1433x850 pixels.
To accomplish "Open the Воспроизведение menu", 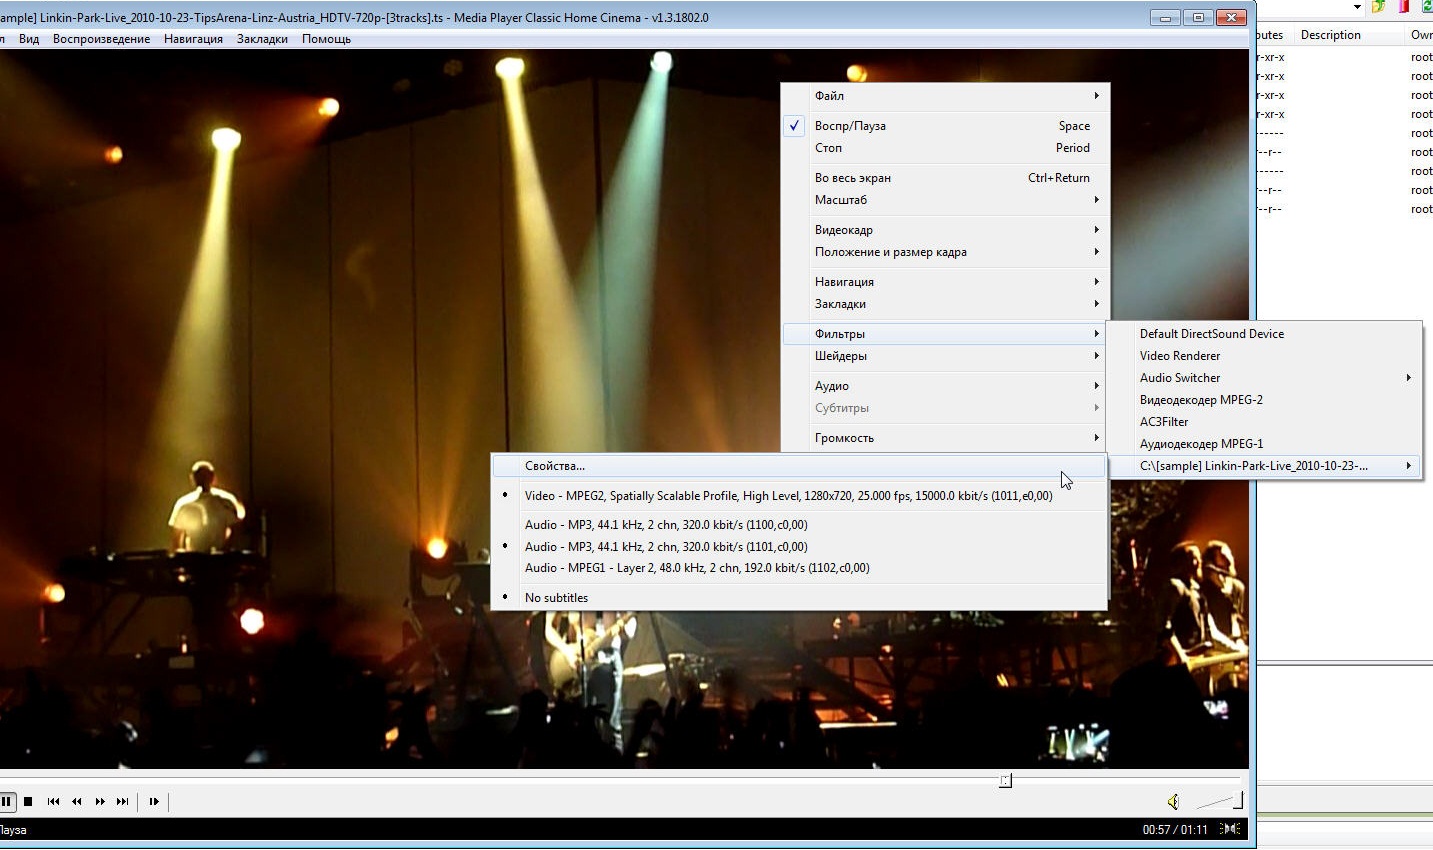I will pos(101,39).
